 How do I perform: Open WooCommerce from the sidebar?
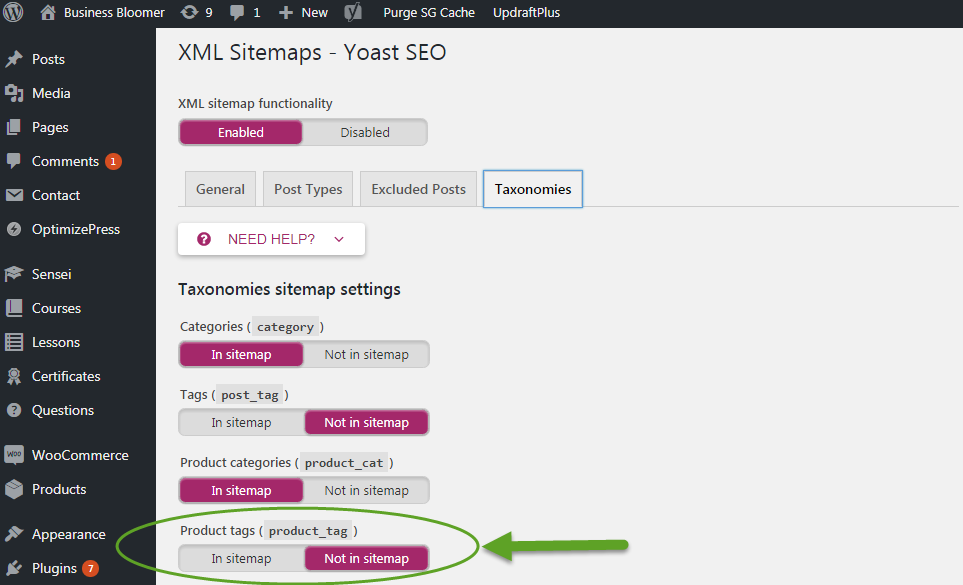coord(79,455)
